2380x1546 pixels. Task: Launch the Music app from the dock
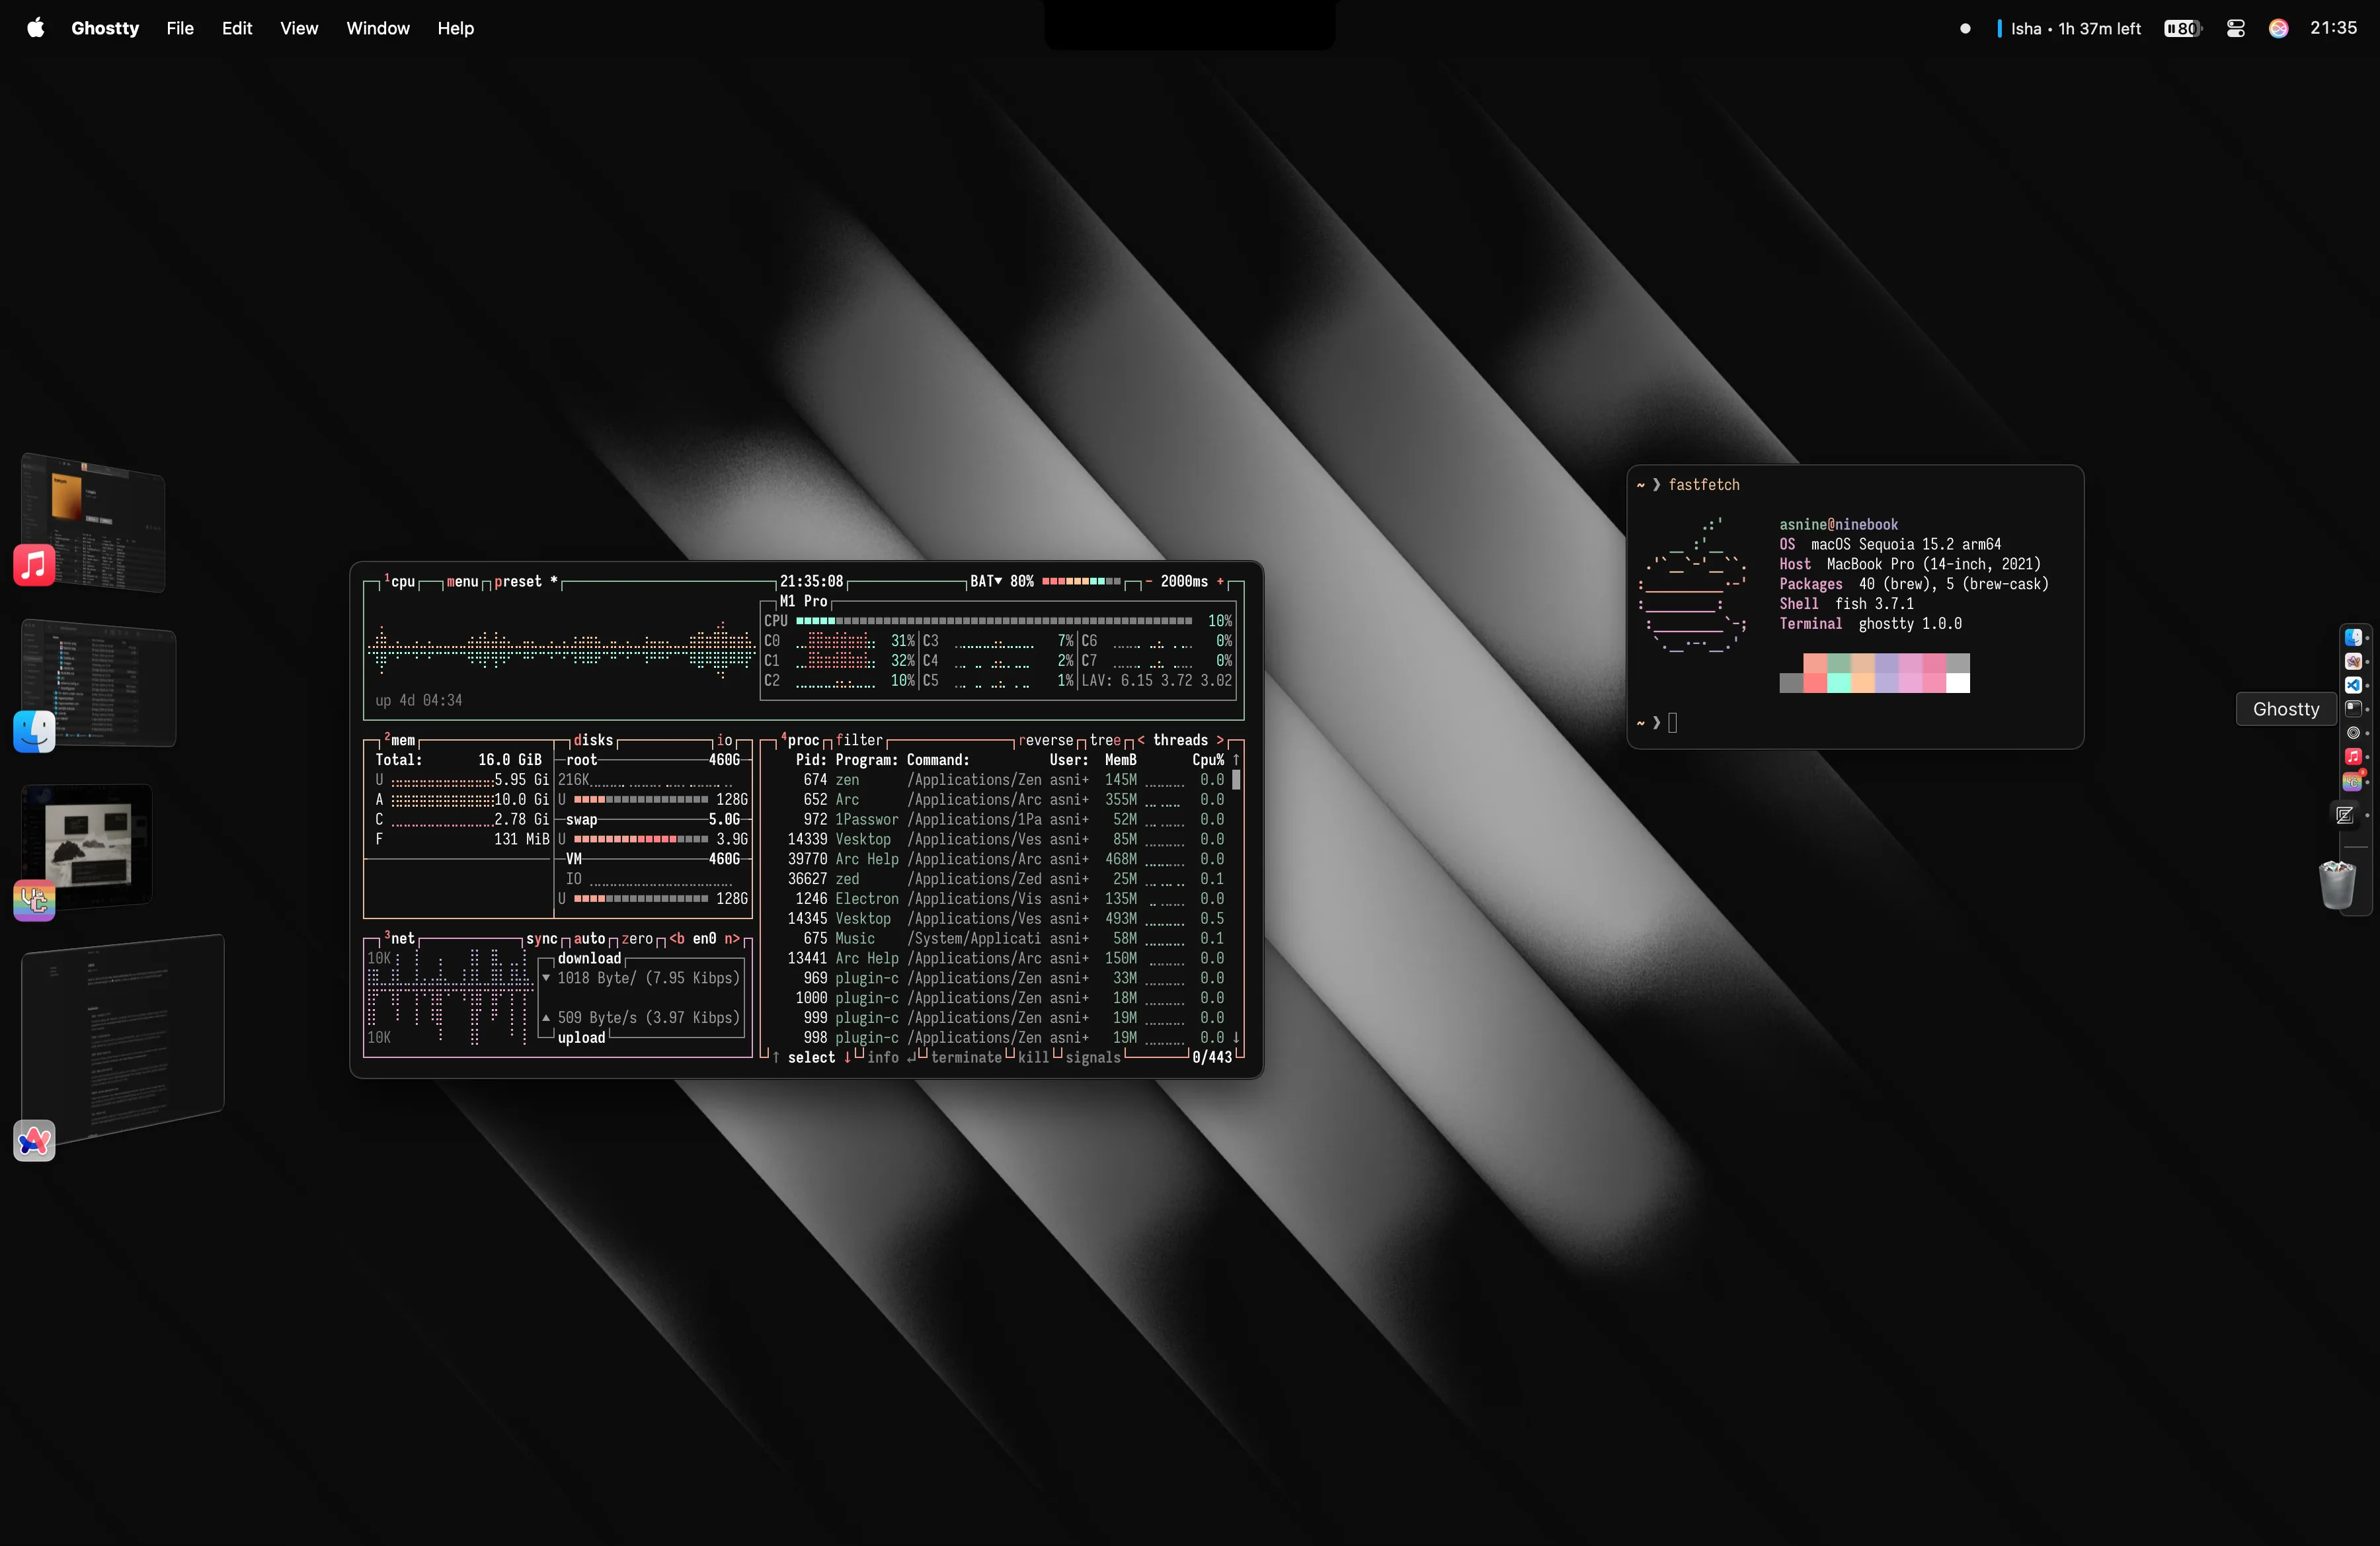point(2354,756)
